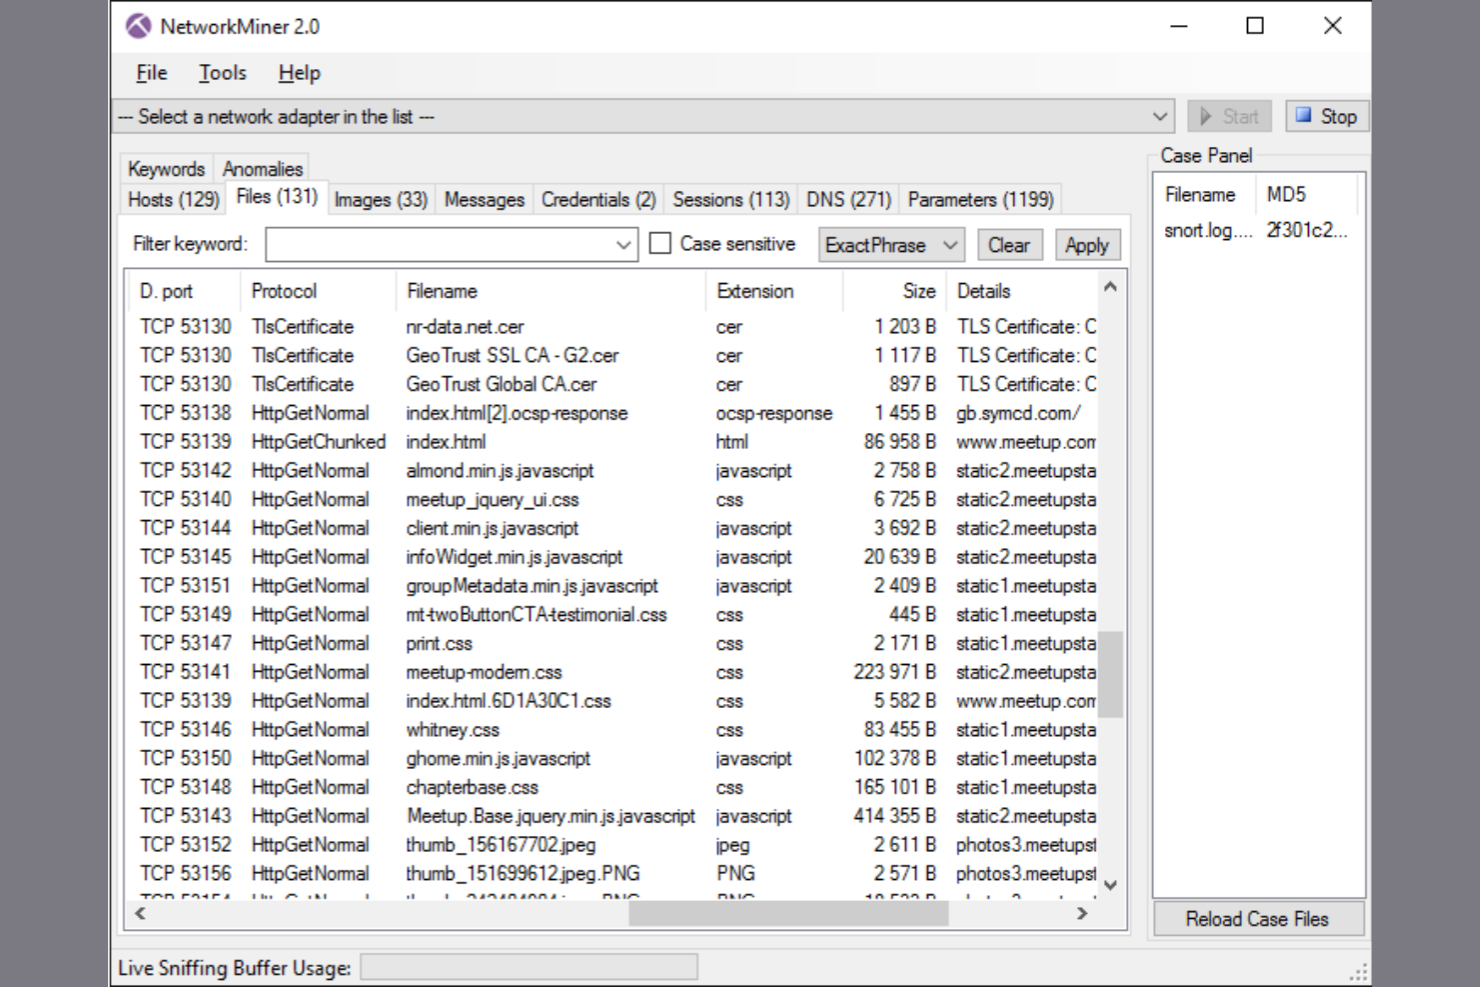Expand the network adapter selection dropdown
The width and height of the screenshot is (1480, 987).
coord(1159,117)
